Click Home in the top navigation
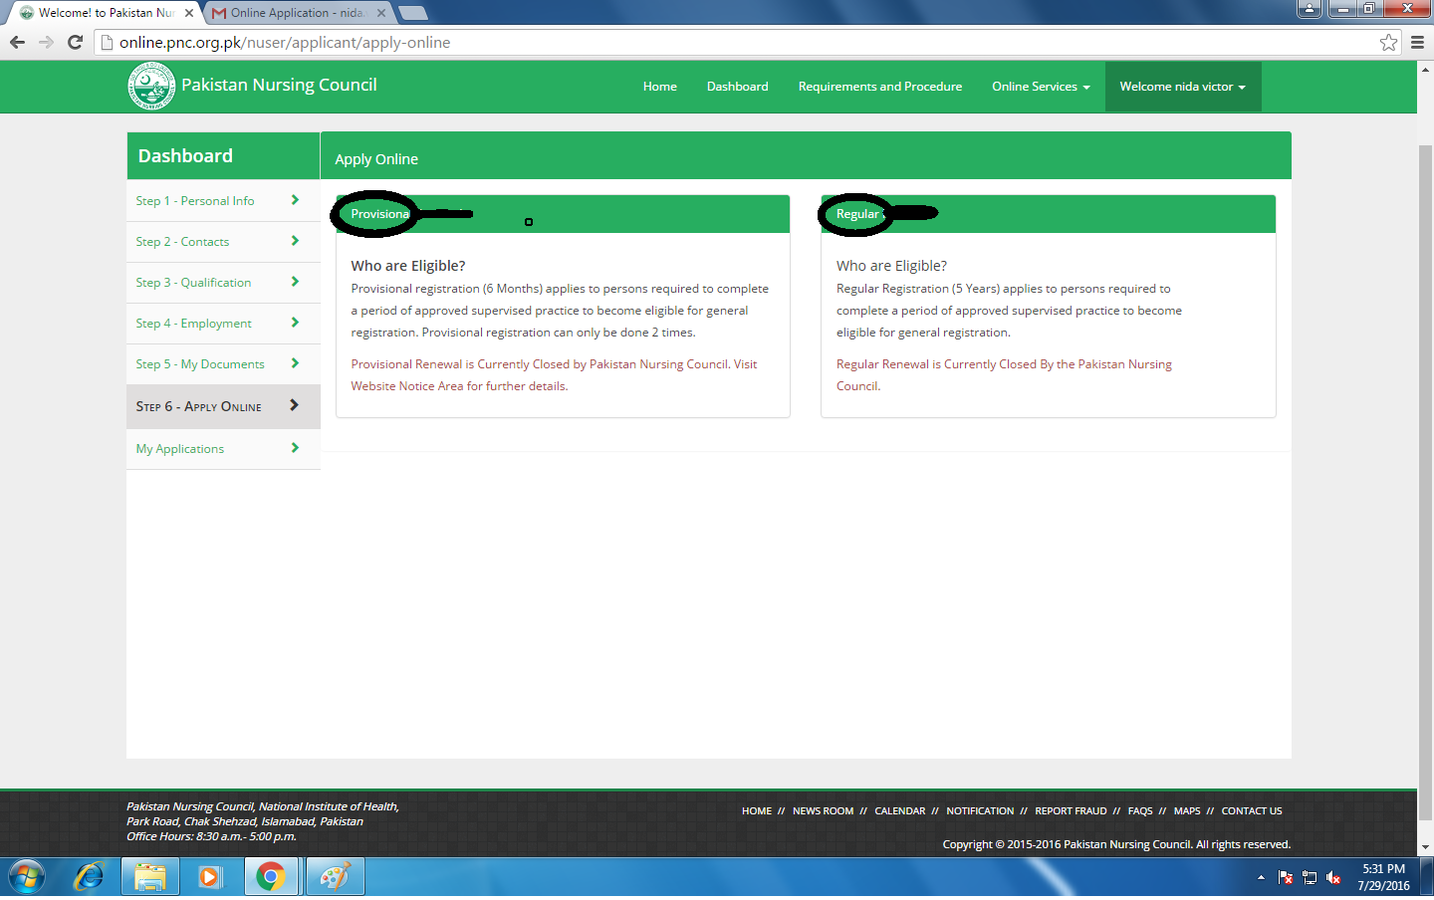This screenshot has width=1434, height=900. (x=660, y=87)
